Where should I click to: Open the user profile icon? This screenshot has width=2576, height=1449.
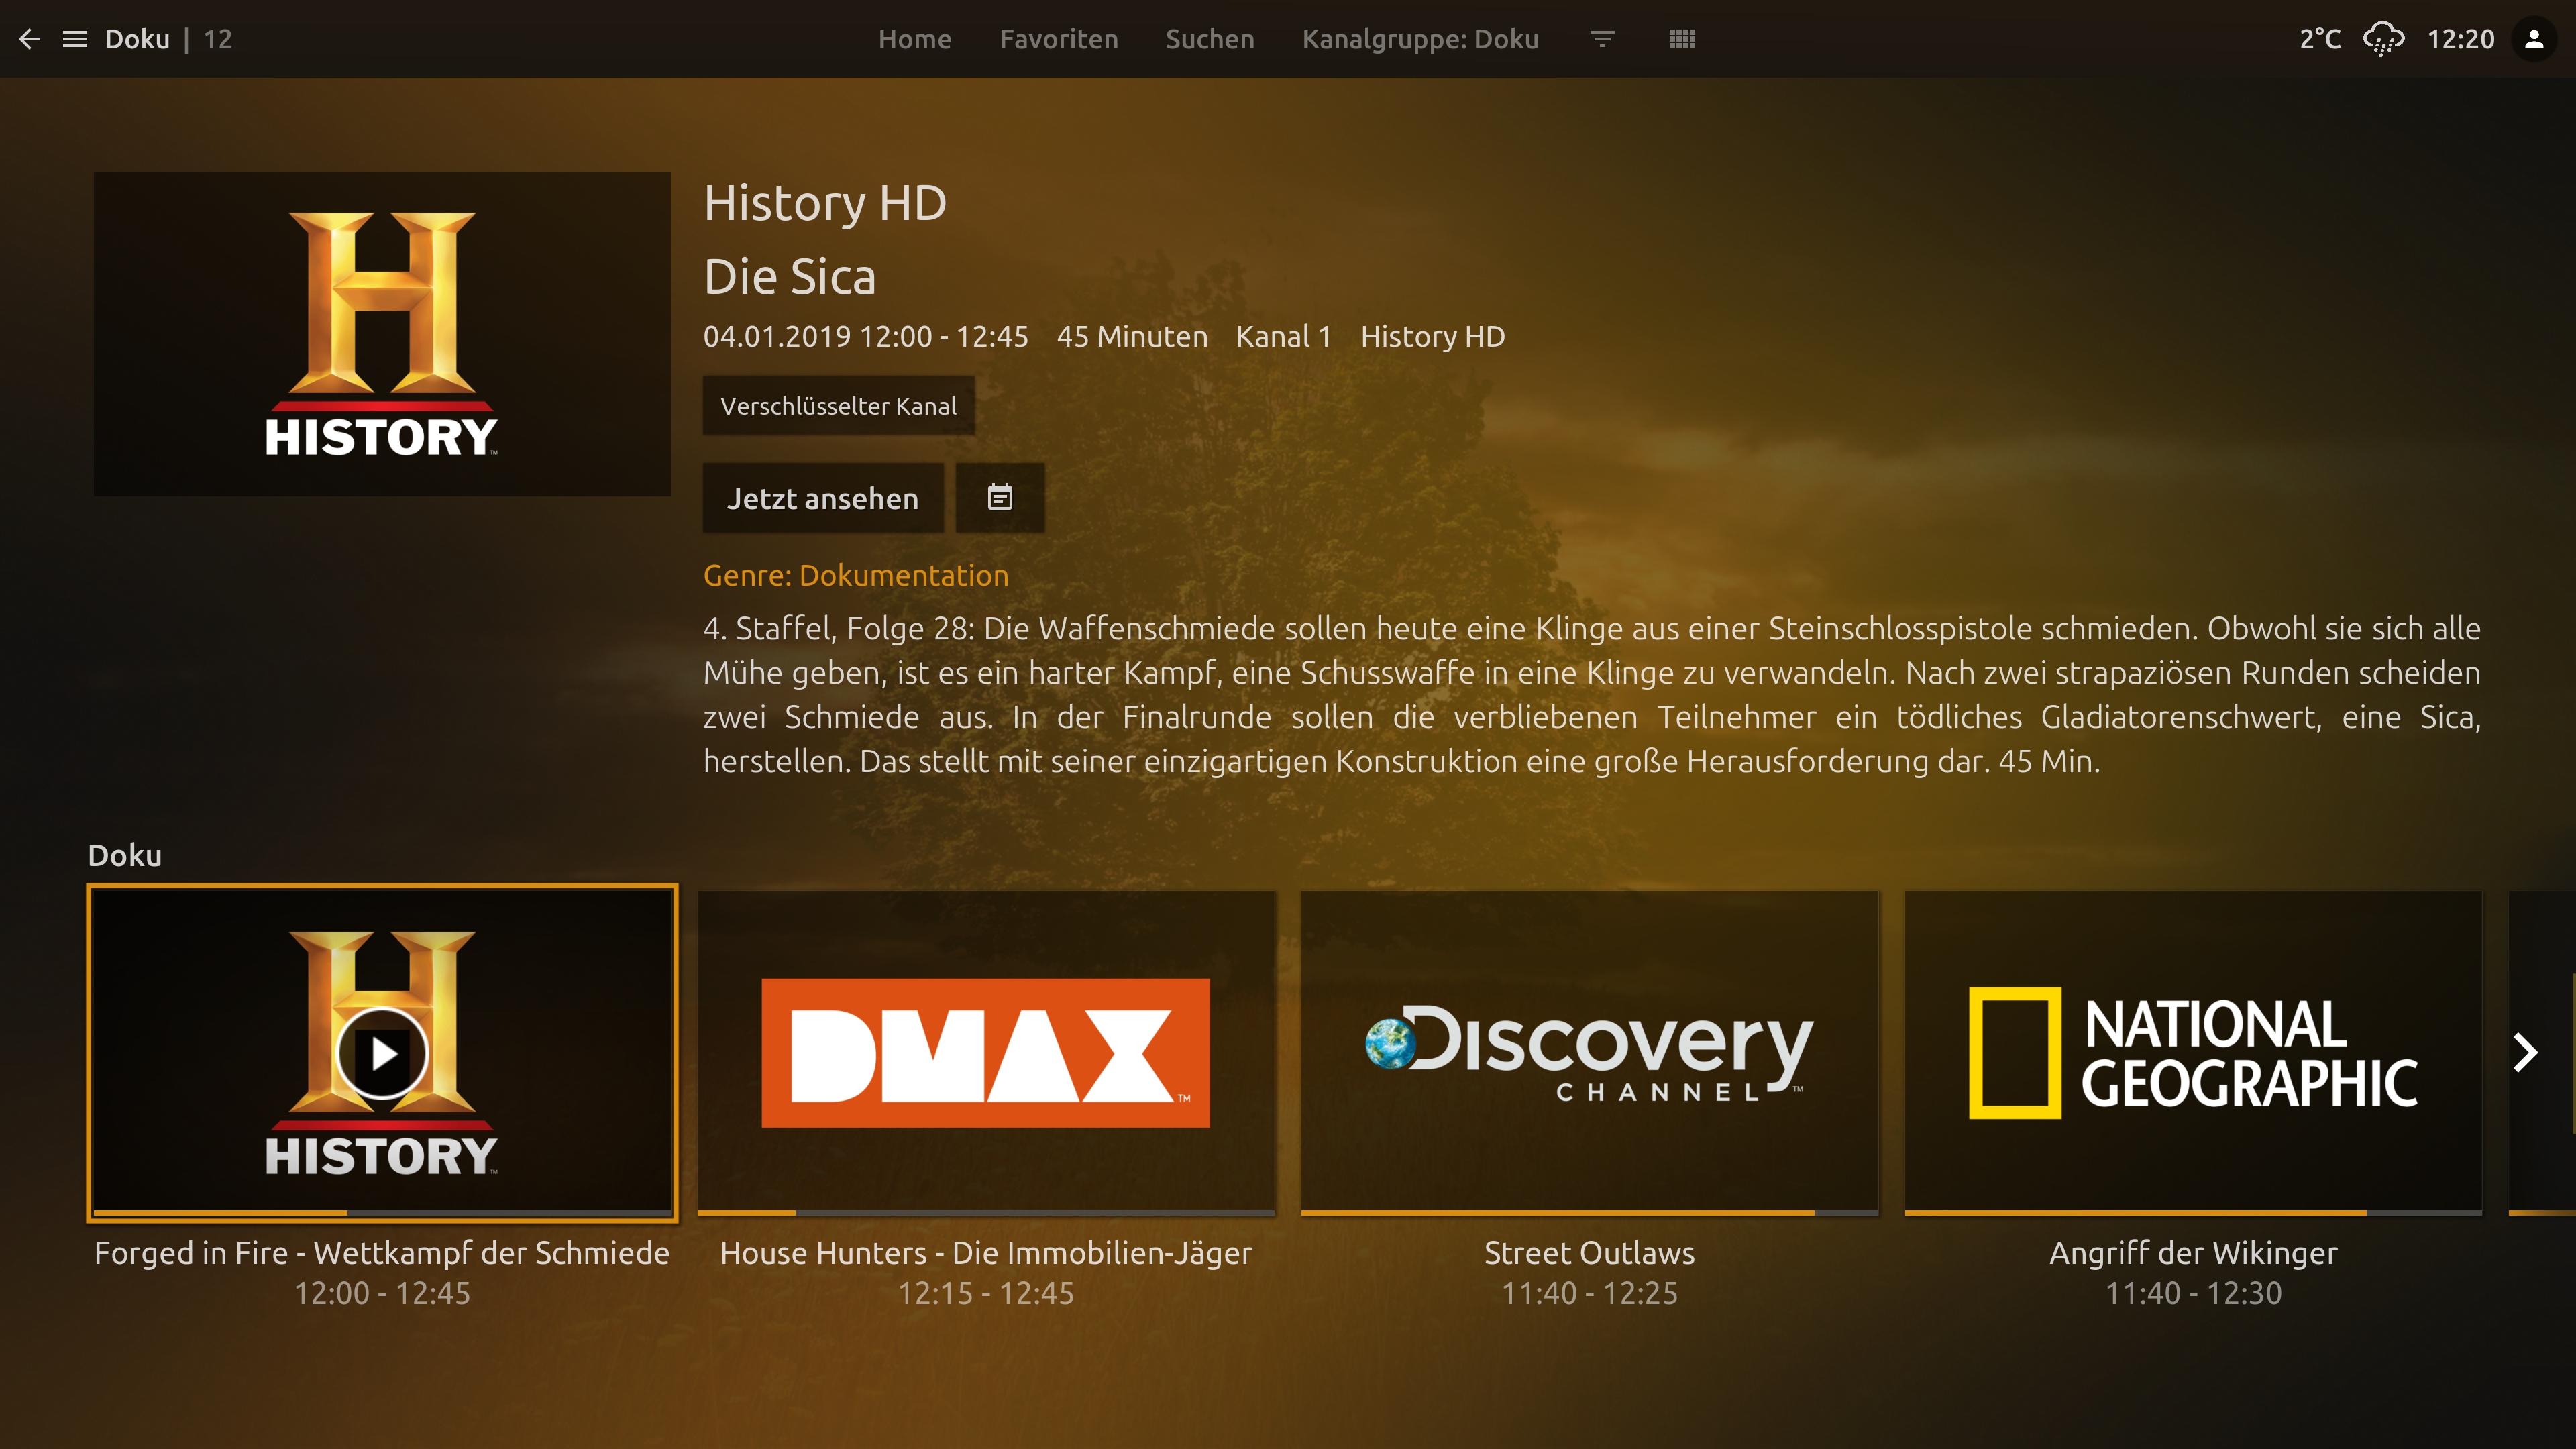pyautogui.click(x=2534, y=39)
